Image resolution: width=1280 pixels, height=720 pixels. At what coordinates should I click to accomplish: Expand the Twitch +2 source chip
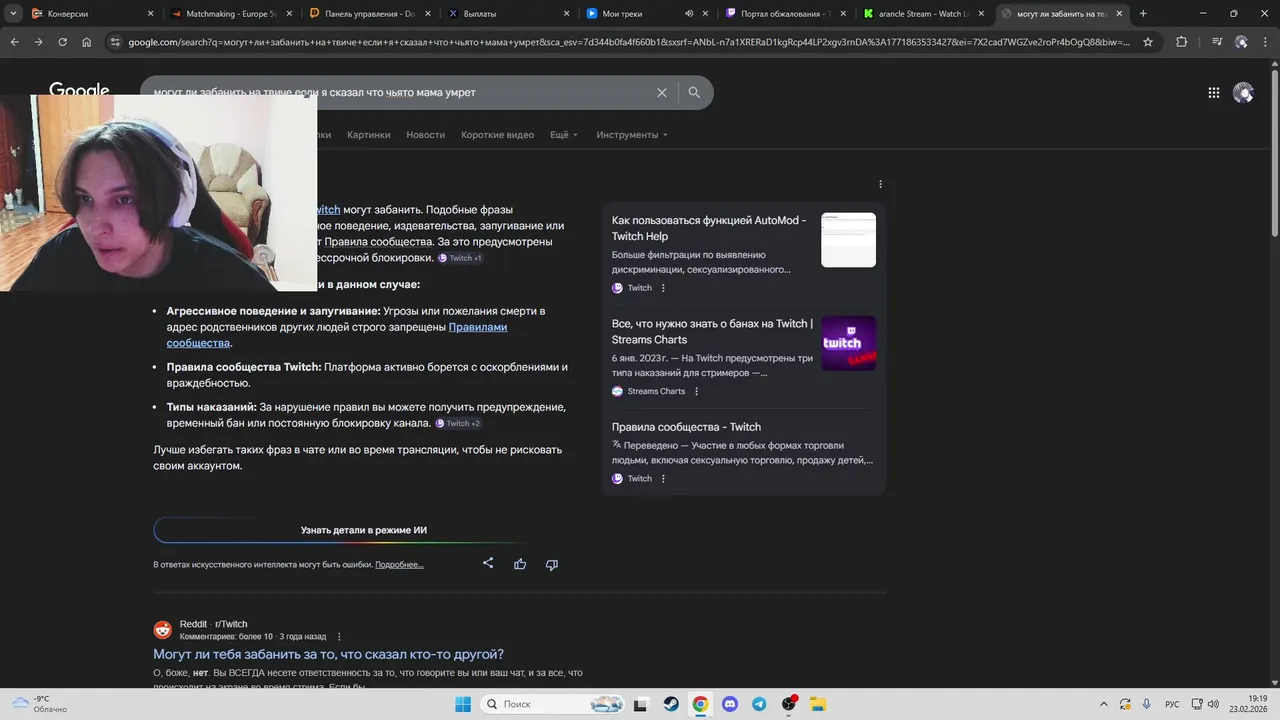tap(458, 424)
